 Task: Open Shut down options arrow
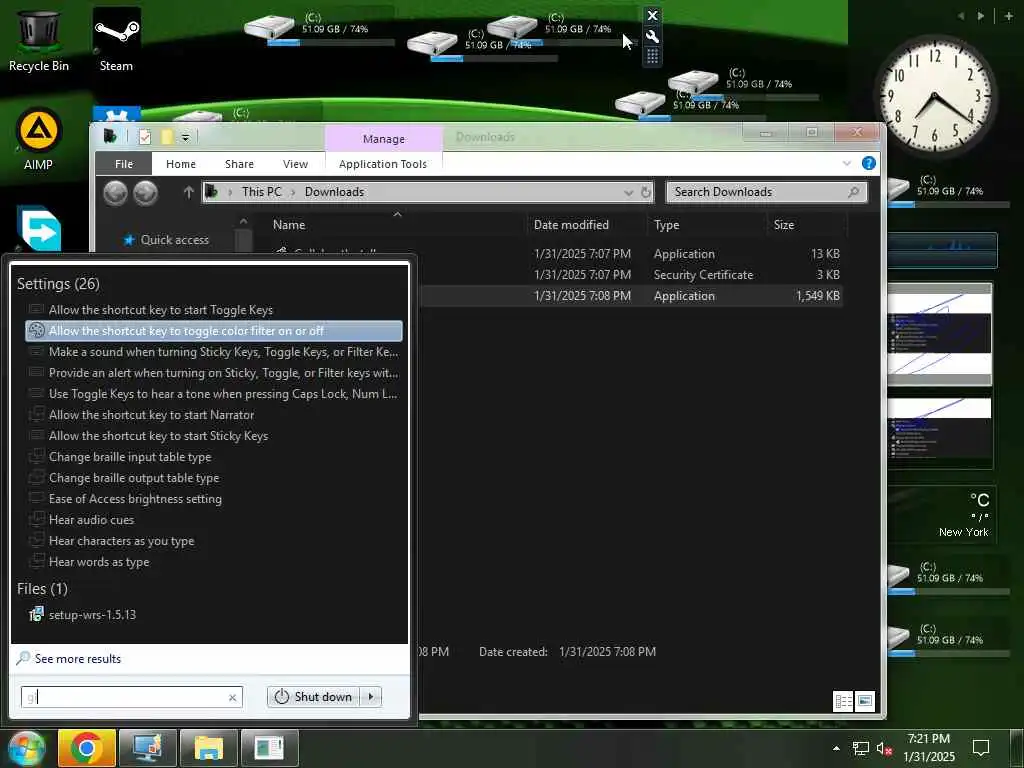pos(371,697)
